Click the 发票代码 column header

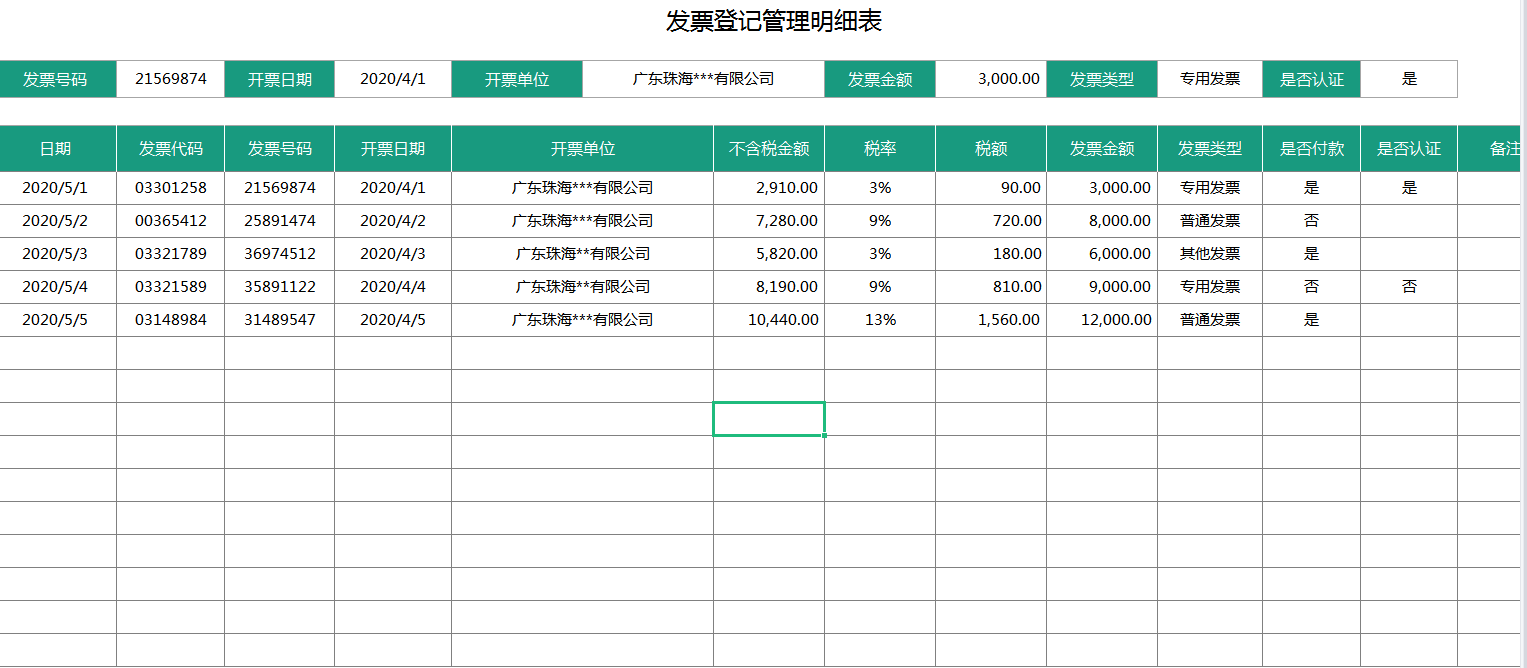click(x=170, y=148)
